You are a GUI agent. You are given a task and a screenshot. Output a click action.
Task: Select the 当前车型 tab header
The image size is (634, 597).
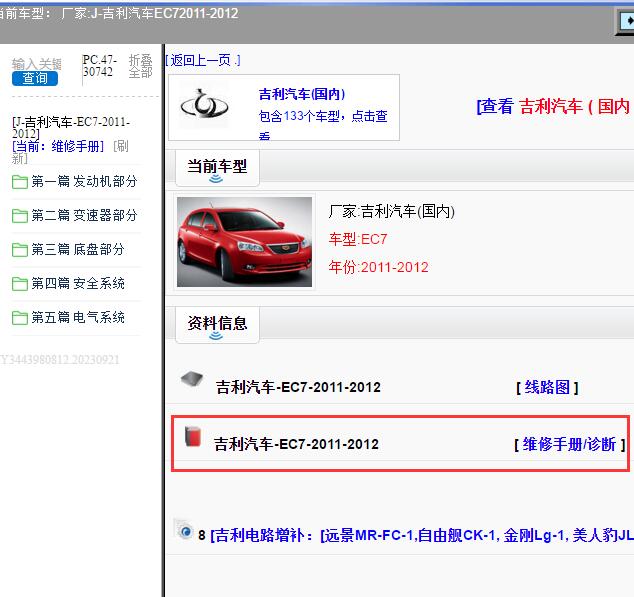pyautogui.click(x=218, y=168)
